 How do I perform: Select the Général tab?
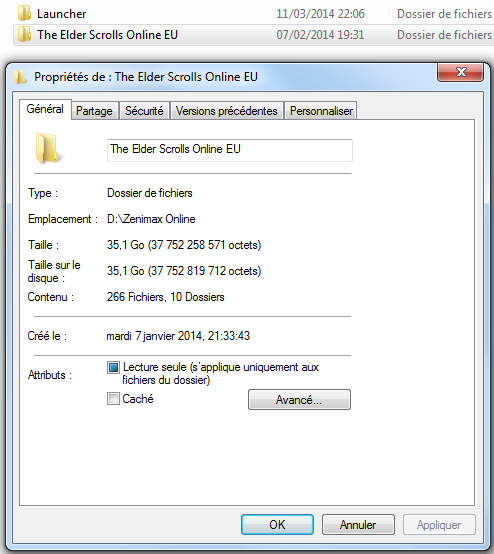(x=45, y=109)
